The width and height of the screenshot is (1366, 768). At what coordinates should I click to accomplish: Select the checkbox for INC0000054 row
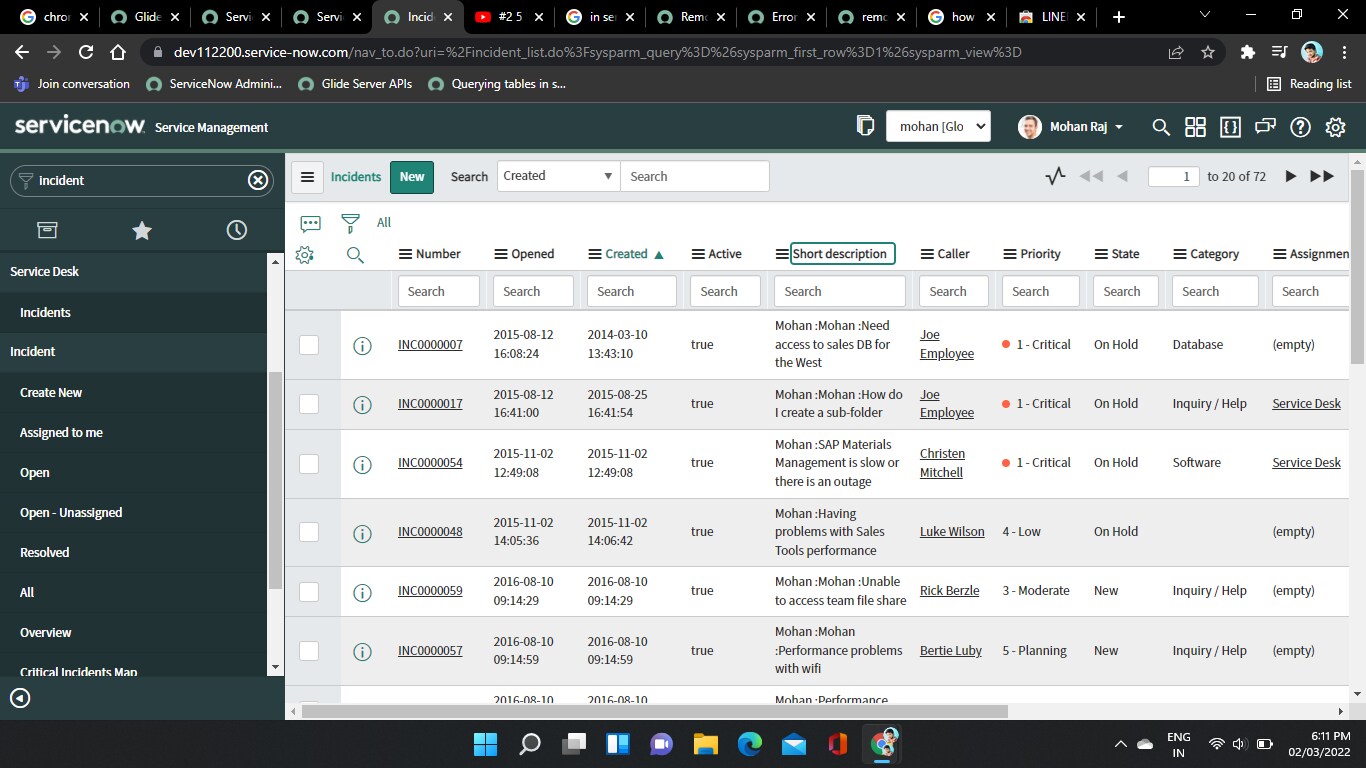[309, 463]
